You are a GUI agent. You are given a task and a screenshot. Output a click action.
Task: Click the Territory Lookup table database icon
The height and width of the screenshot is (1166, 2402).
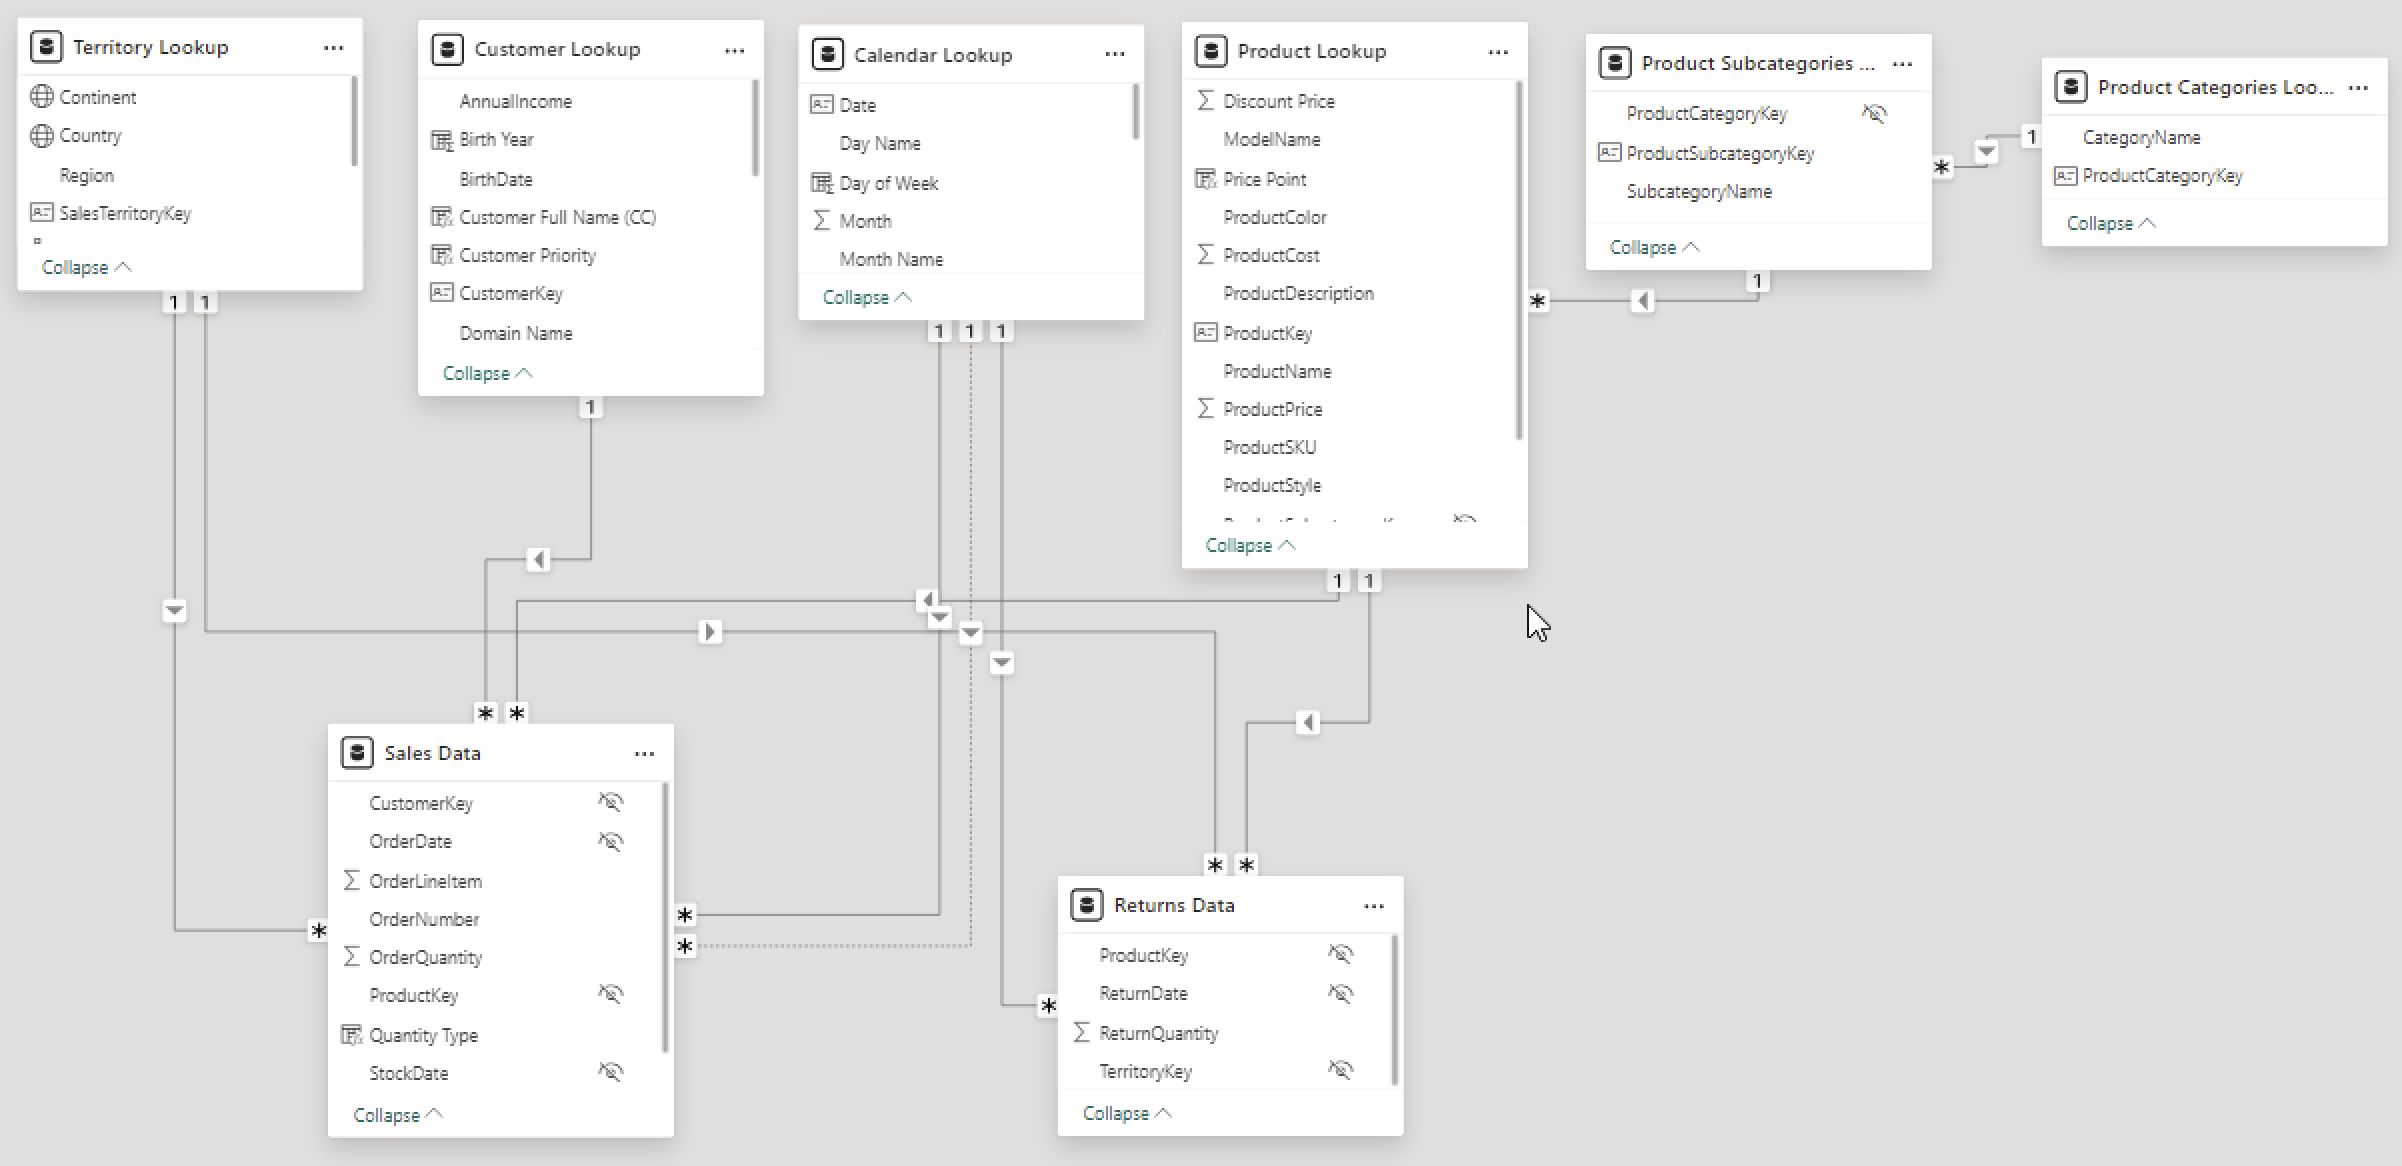pyautogui.click(x=46, y=47)
